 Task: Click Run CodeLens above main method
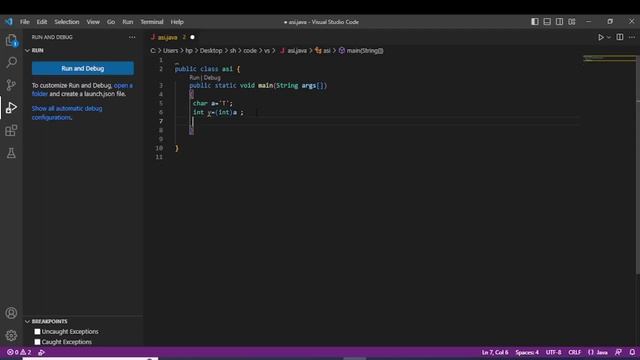(x=194, y=78)
